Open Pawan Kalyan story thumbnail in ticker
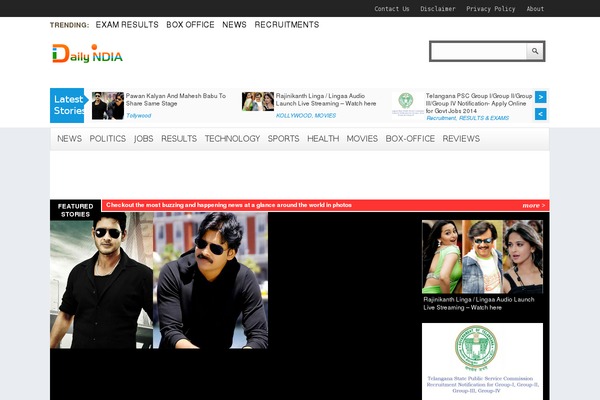 pos(107,105)
